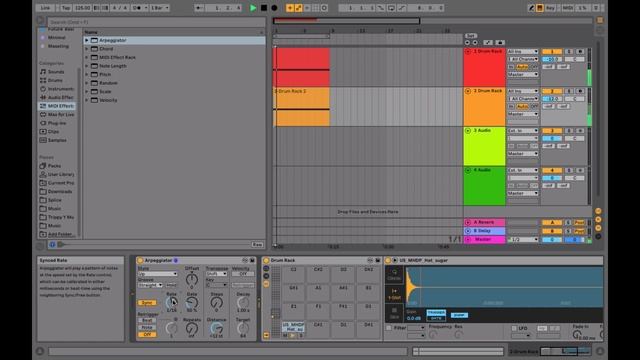Screen dimensions: 640x360
Task: Select the US_MHDP_Hat_sugar drum pad
Action: [x=293, y=327]
